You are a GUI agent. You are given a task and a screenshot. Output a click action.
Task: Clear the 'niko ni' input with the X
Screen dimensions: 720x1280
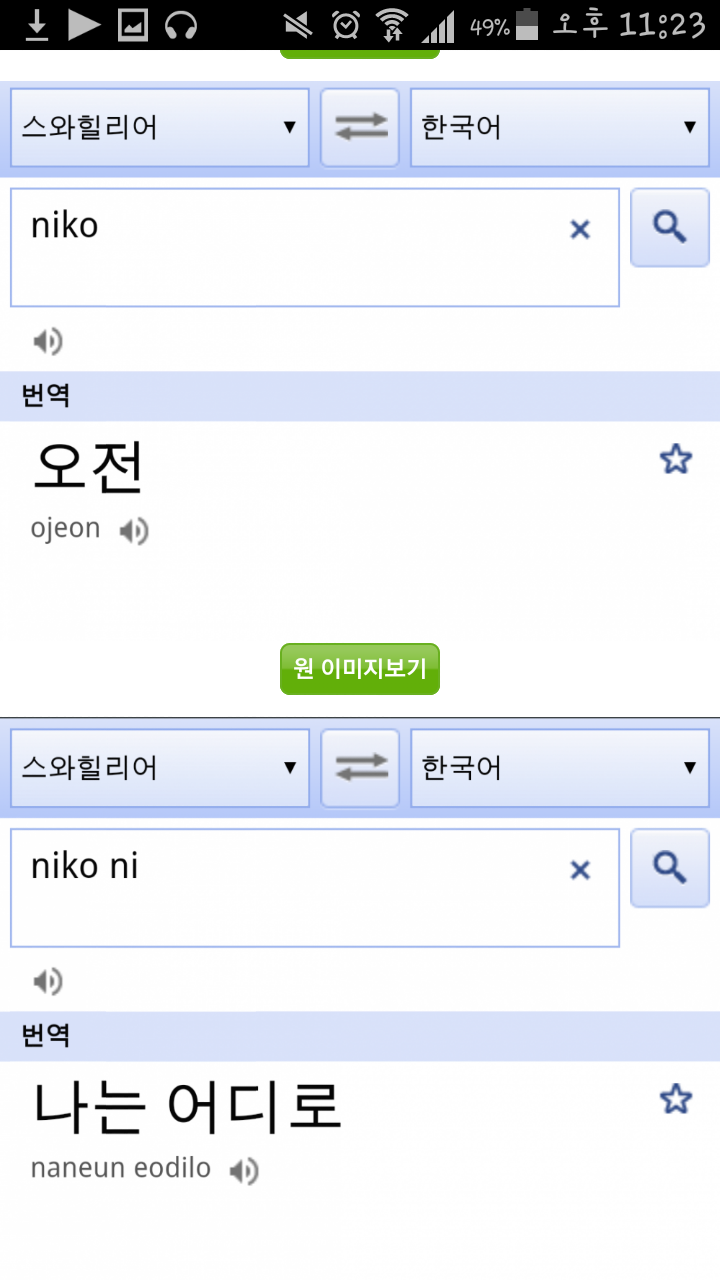tap(580, 870)
